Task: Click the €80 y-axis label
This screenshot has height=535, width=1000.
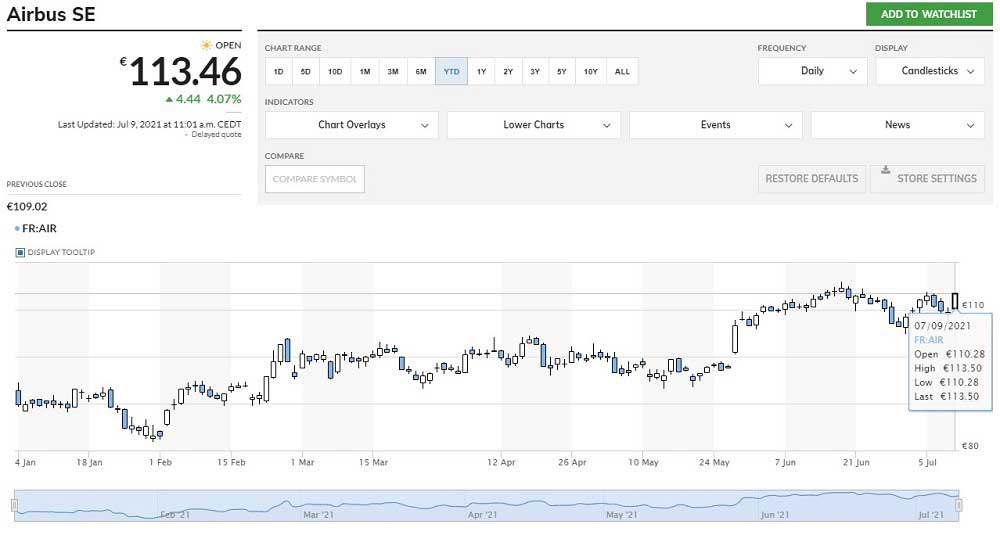Action: click(x=970, y=446)
